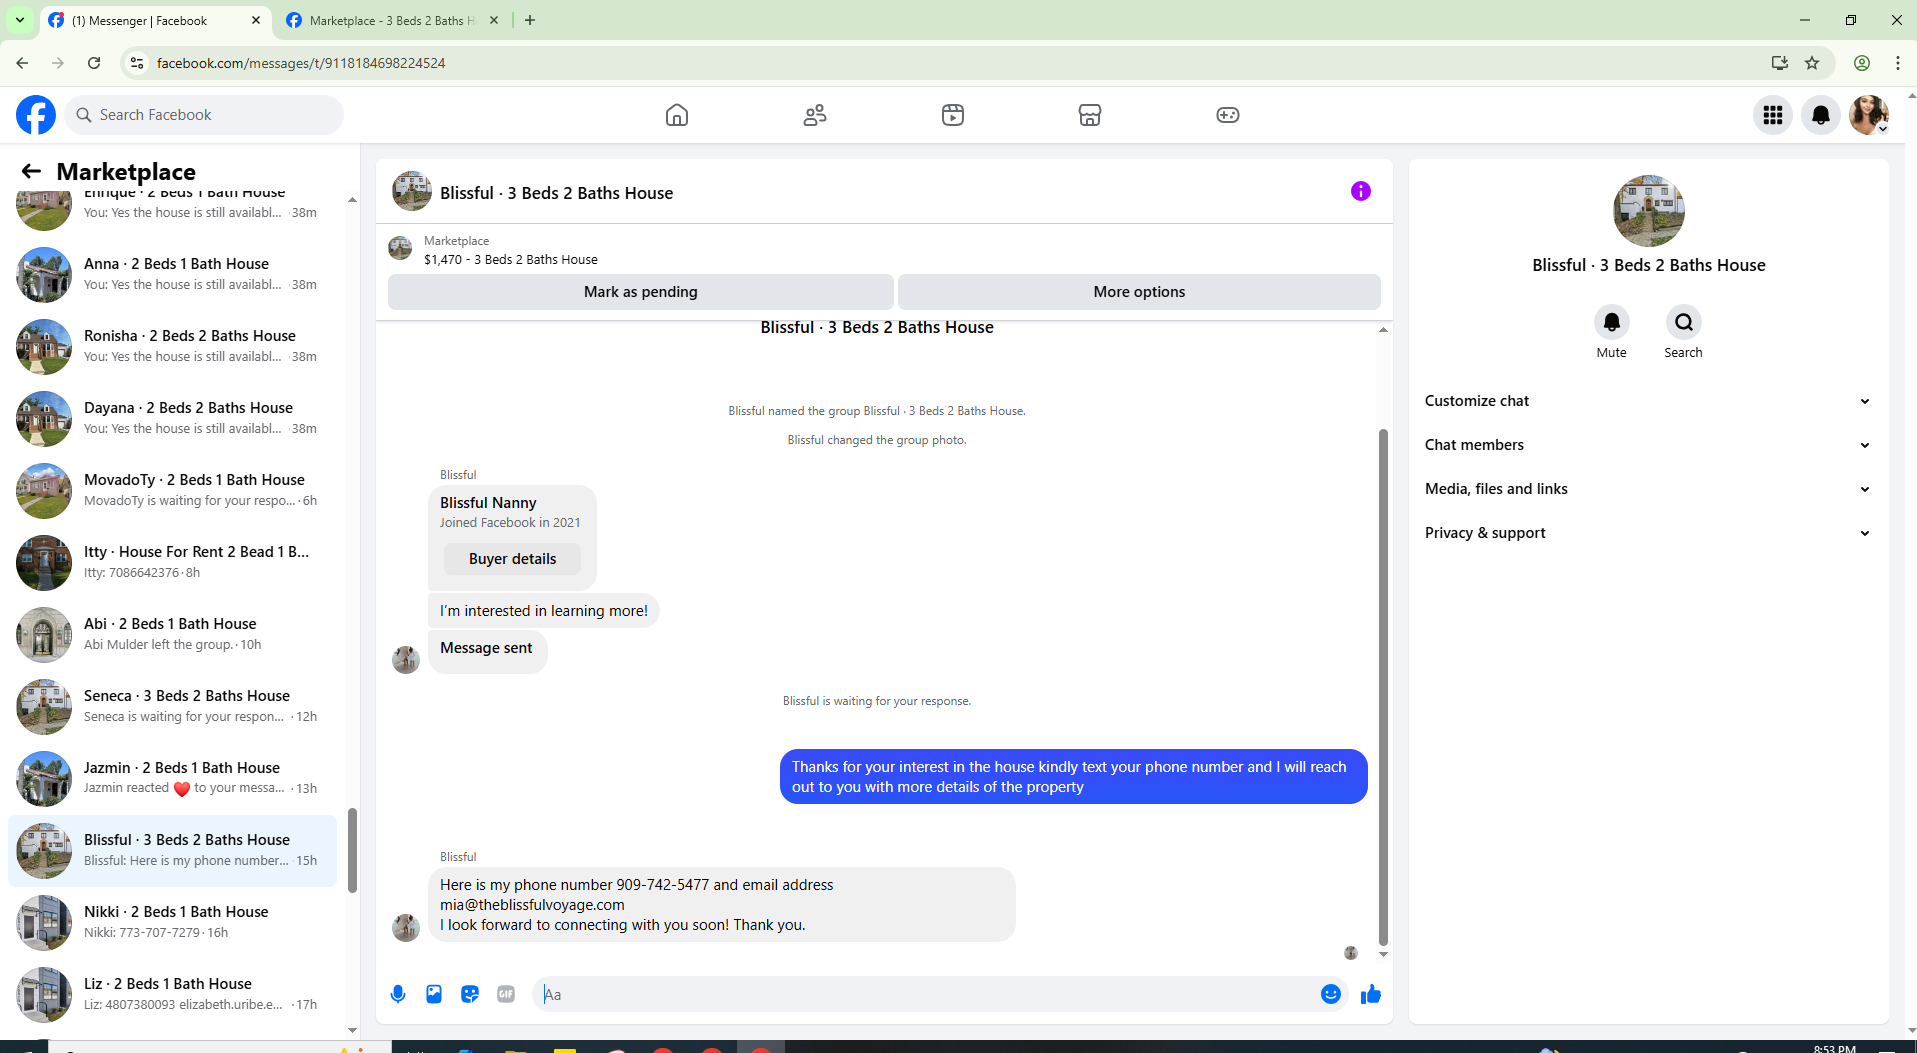Open Liz · 2 Beds 1 Bath House chat

173,994
